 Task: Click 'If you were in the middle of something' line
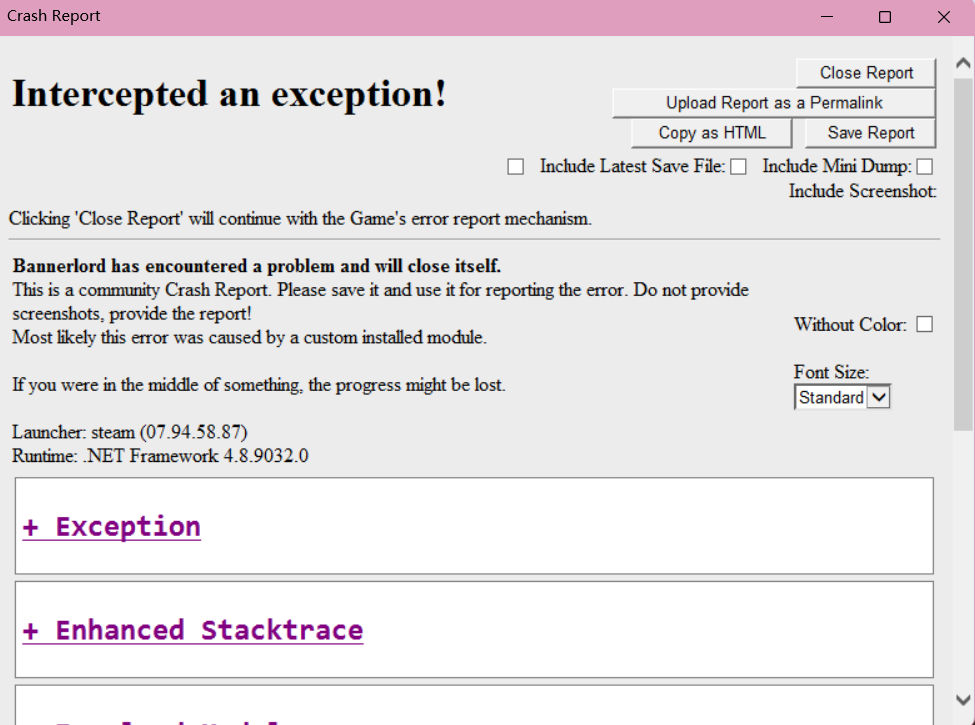(x=259, y=385)
